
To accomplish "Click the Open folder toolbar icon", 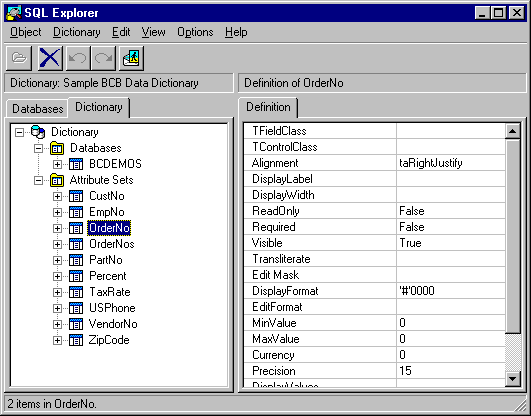I will coord(19,58).
